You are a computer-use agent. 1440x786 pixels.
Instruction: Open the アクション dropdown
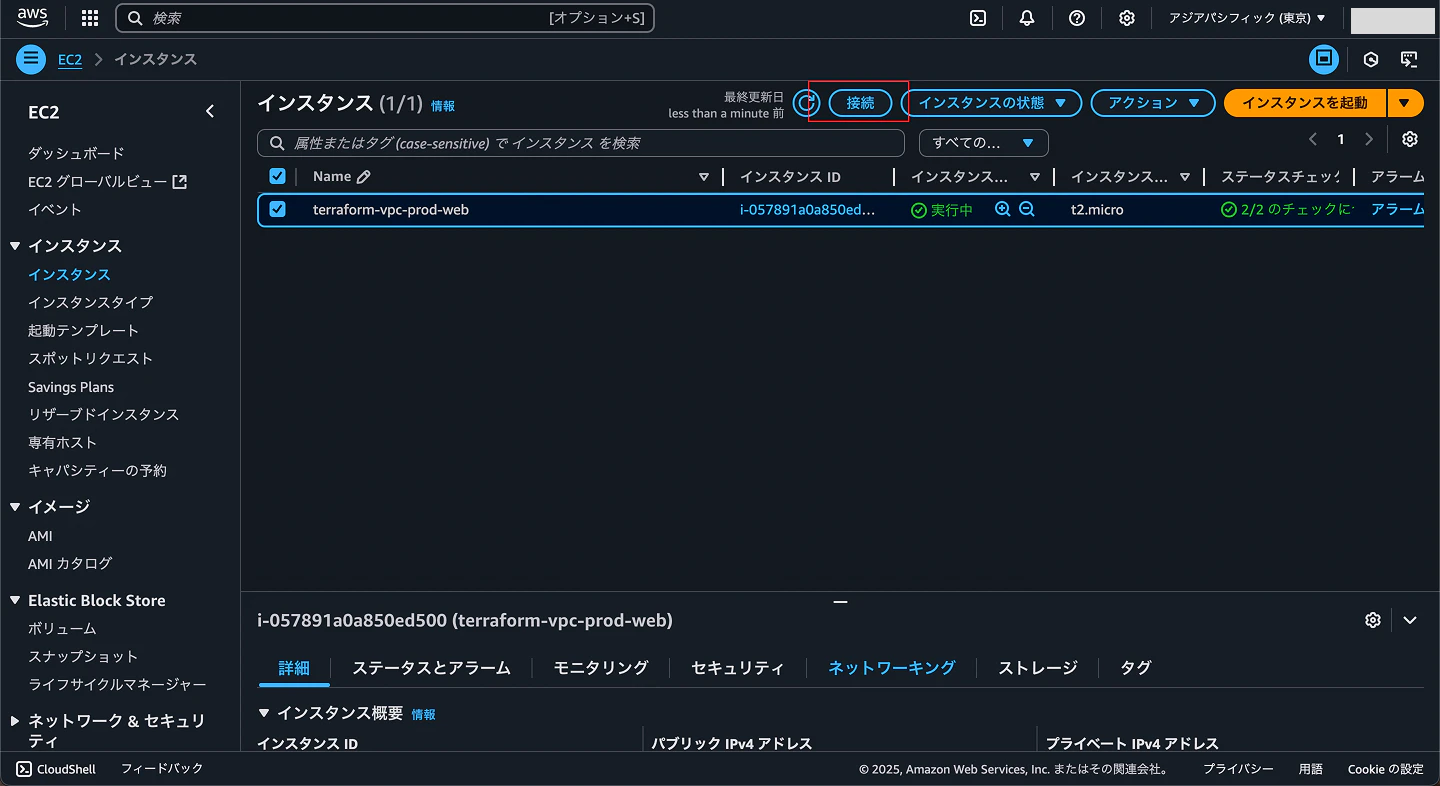click(x=1152, y=102)
